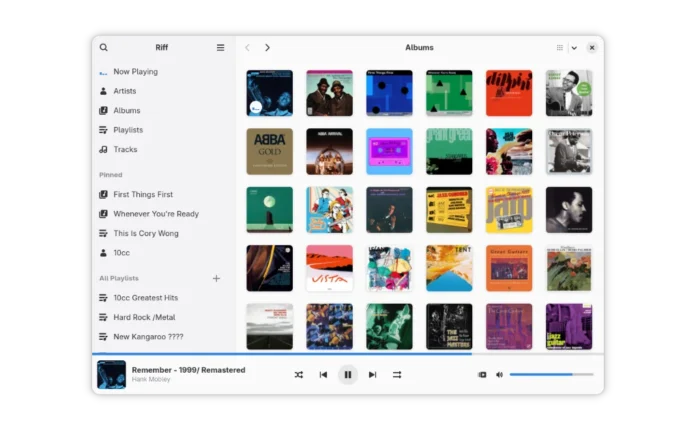Open Now Playing in the sidebar

tap(162, 71)
